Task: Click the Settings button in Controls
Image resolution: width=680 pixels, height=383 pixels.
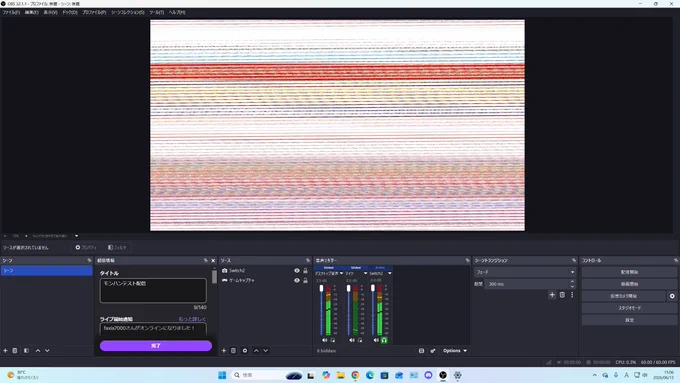Action: (629, 320)
